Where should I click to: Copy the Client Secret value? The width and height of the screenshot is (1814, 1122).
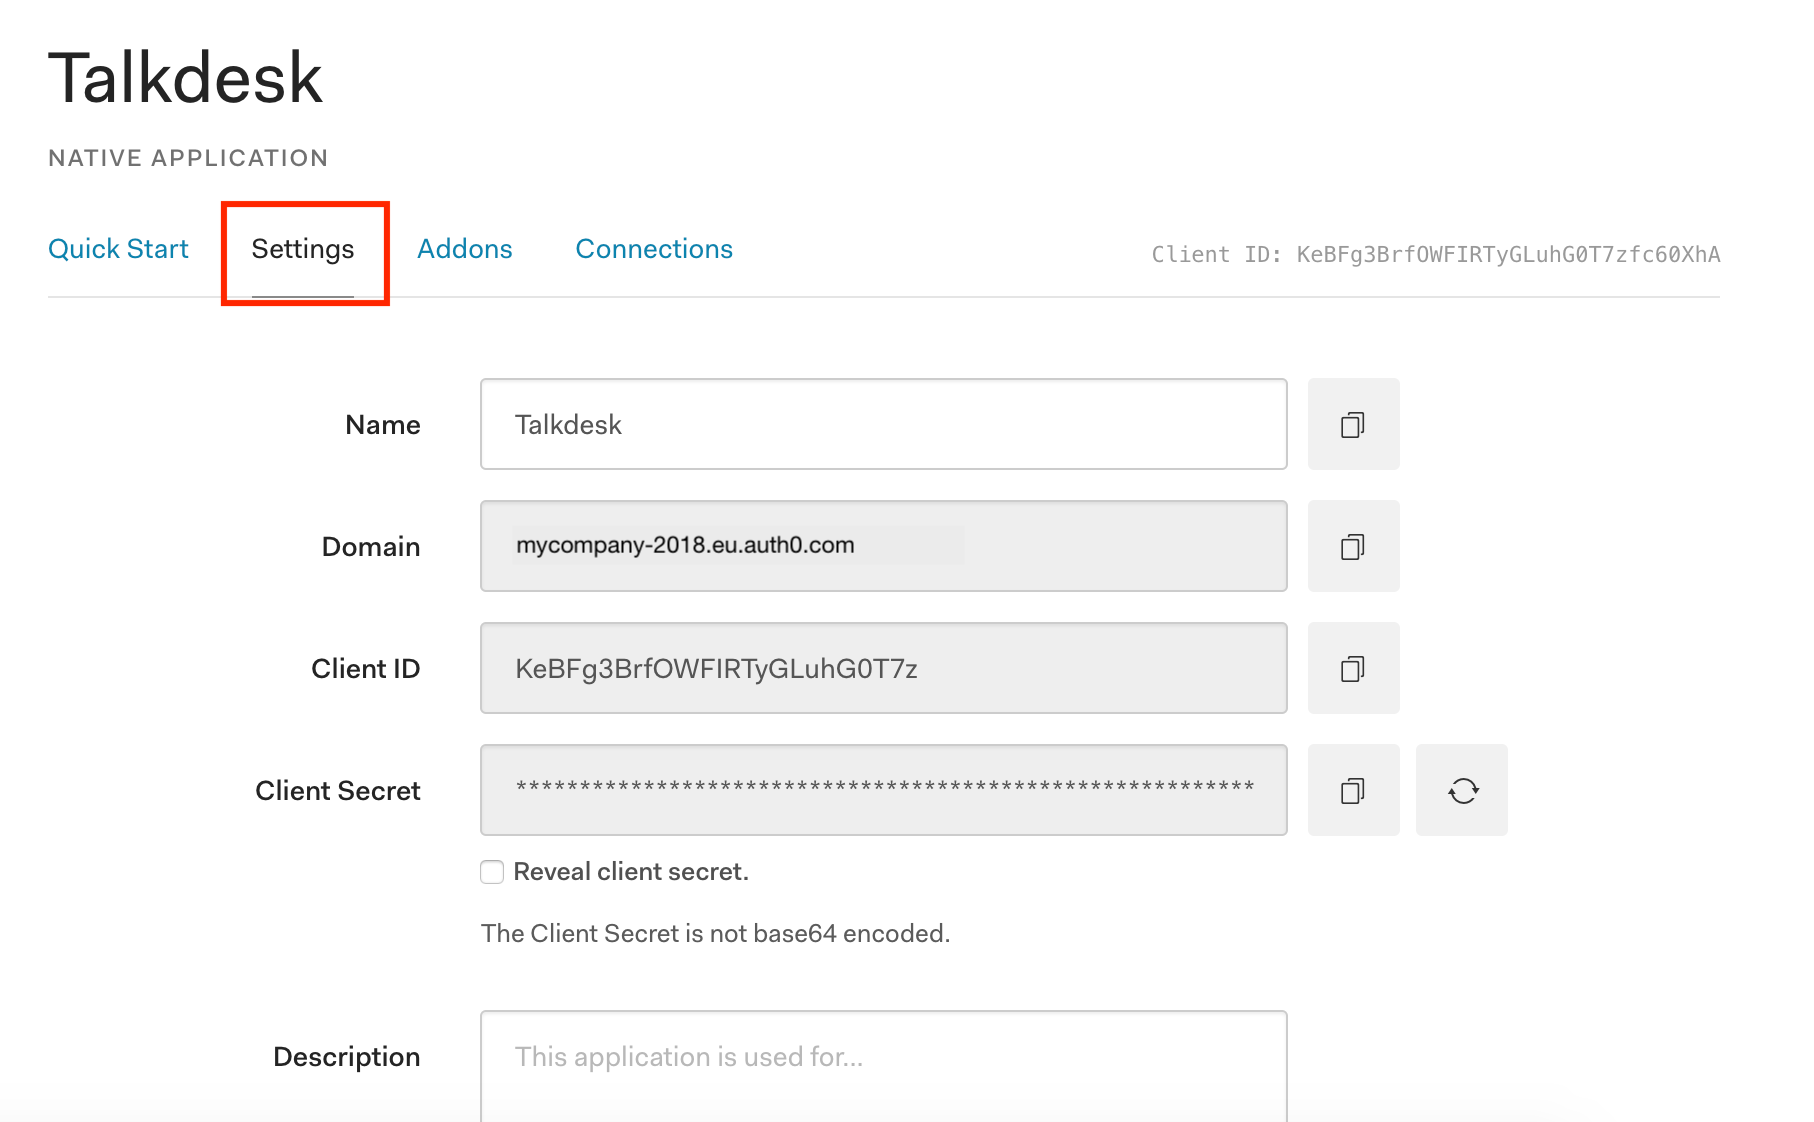1353,790
